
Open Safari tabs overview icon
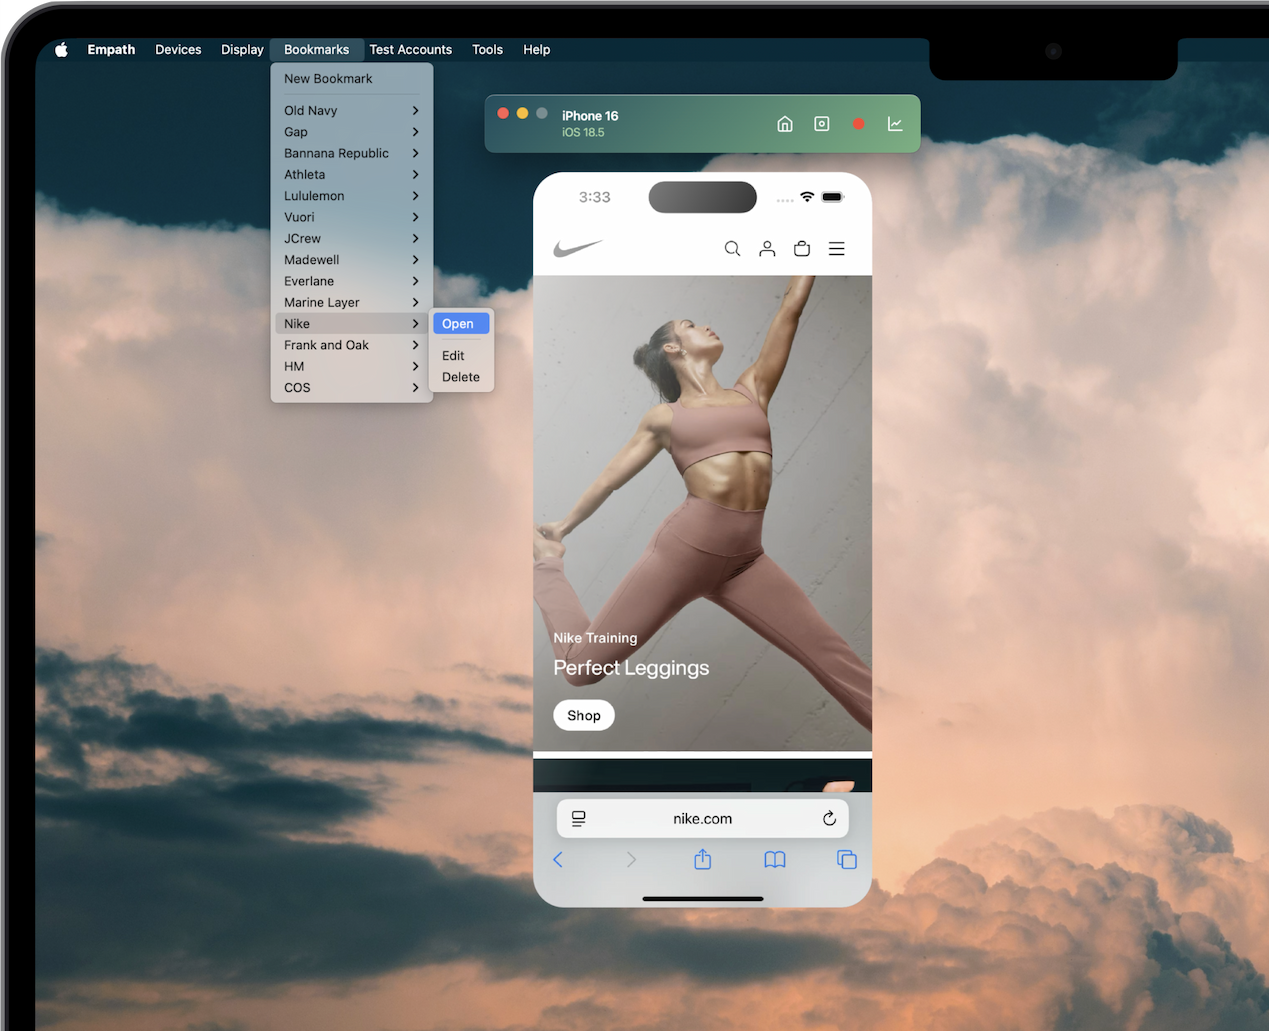tap(847, 860)
